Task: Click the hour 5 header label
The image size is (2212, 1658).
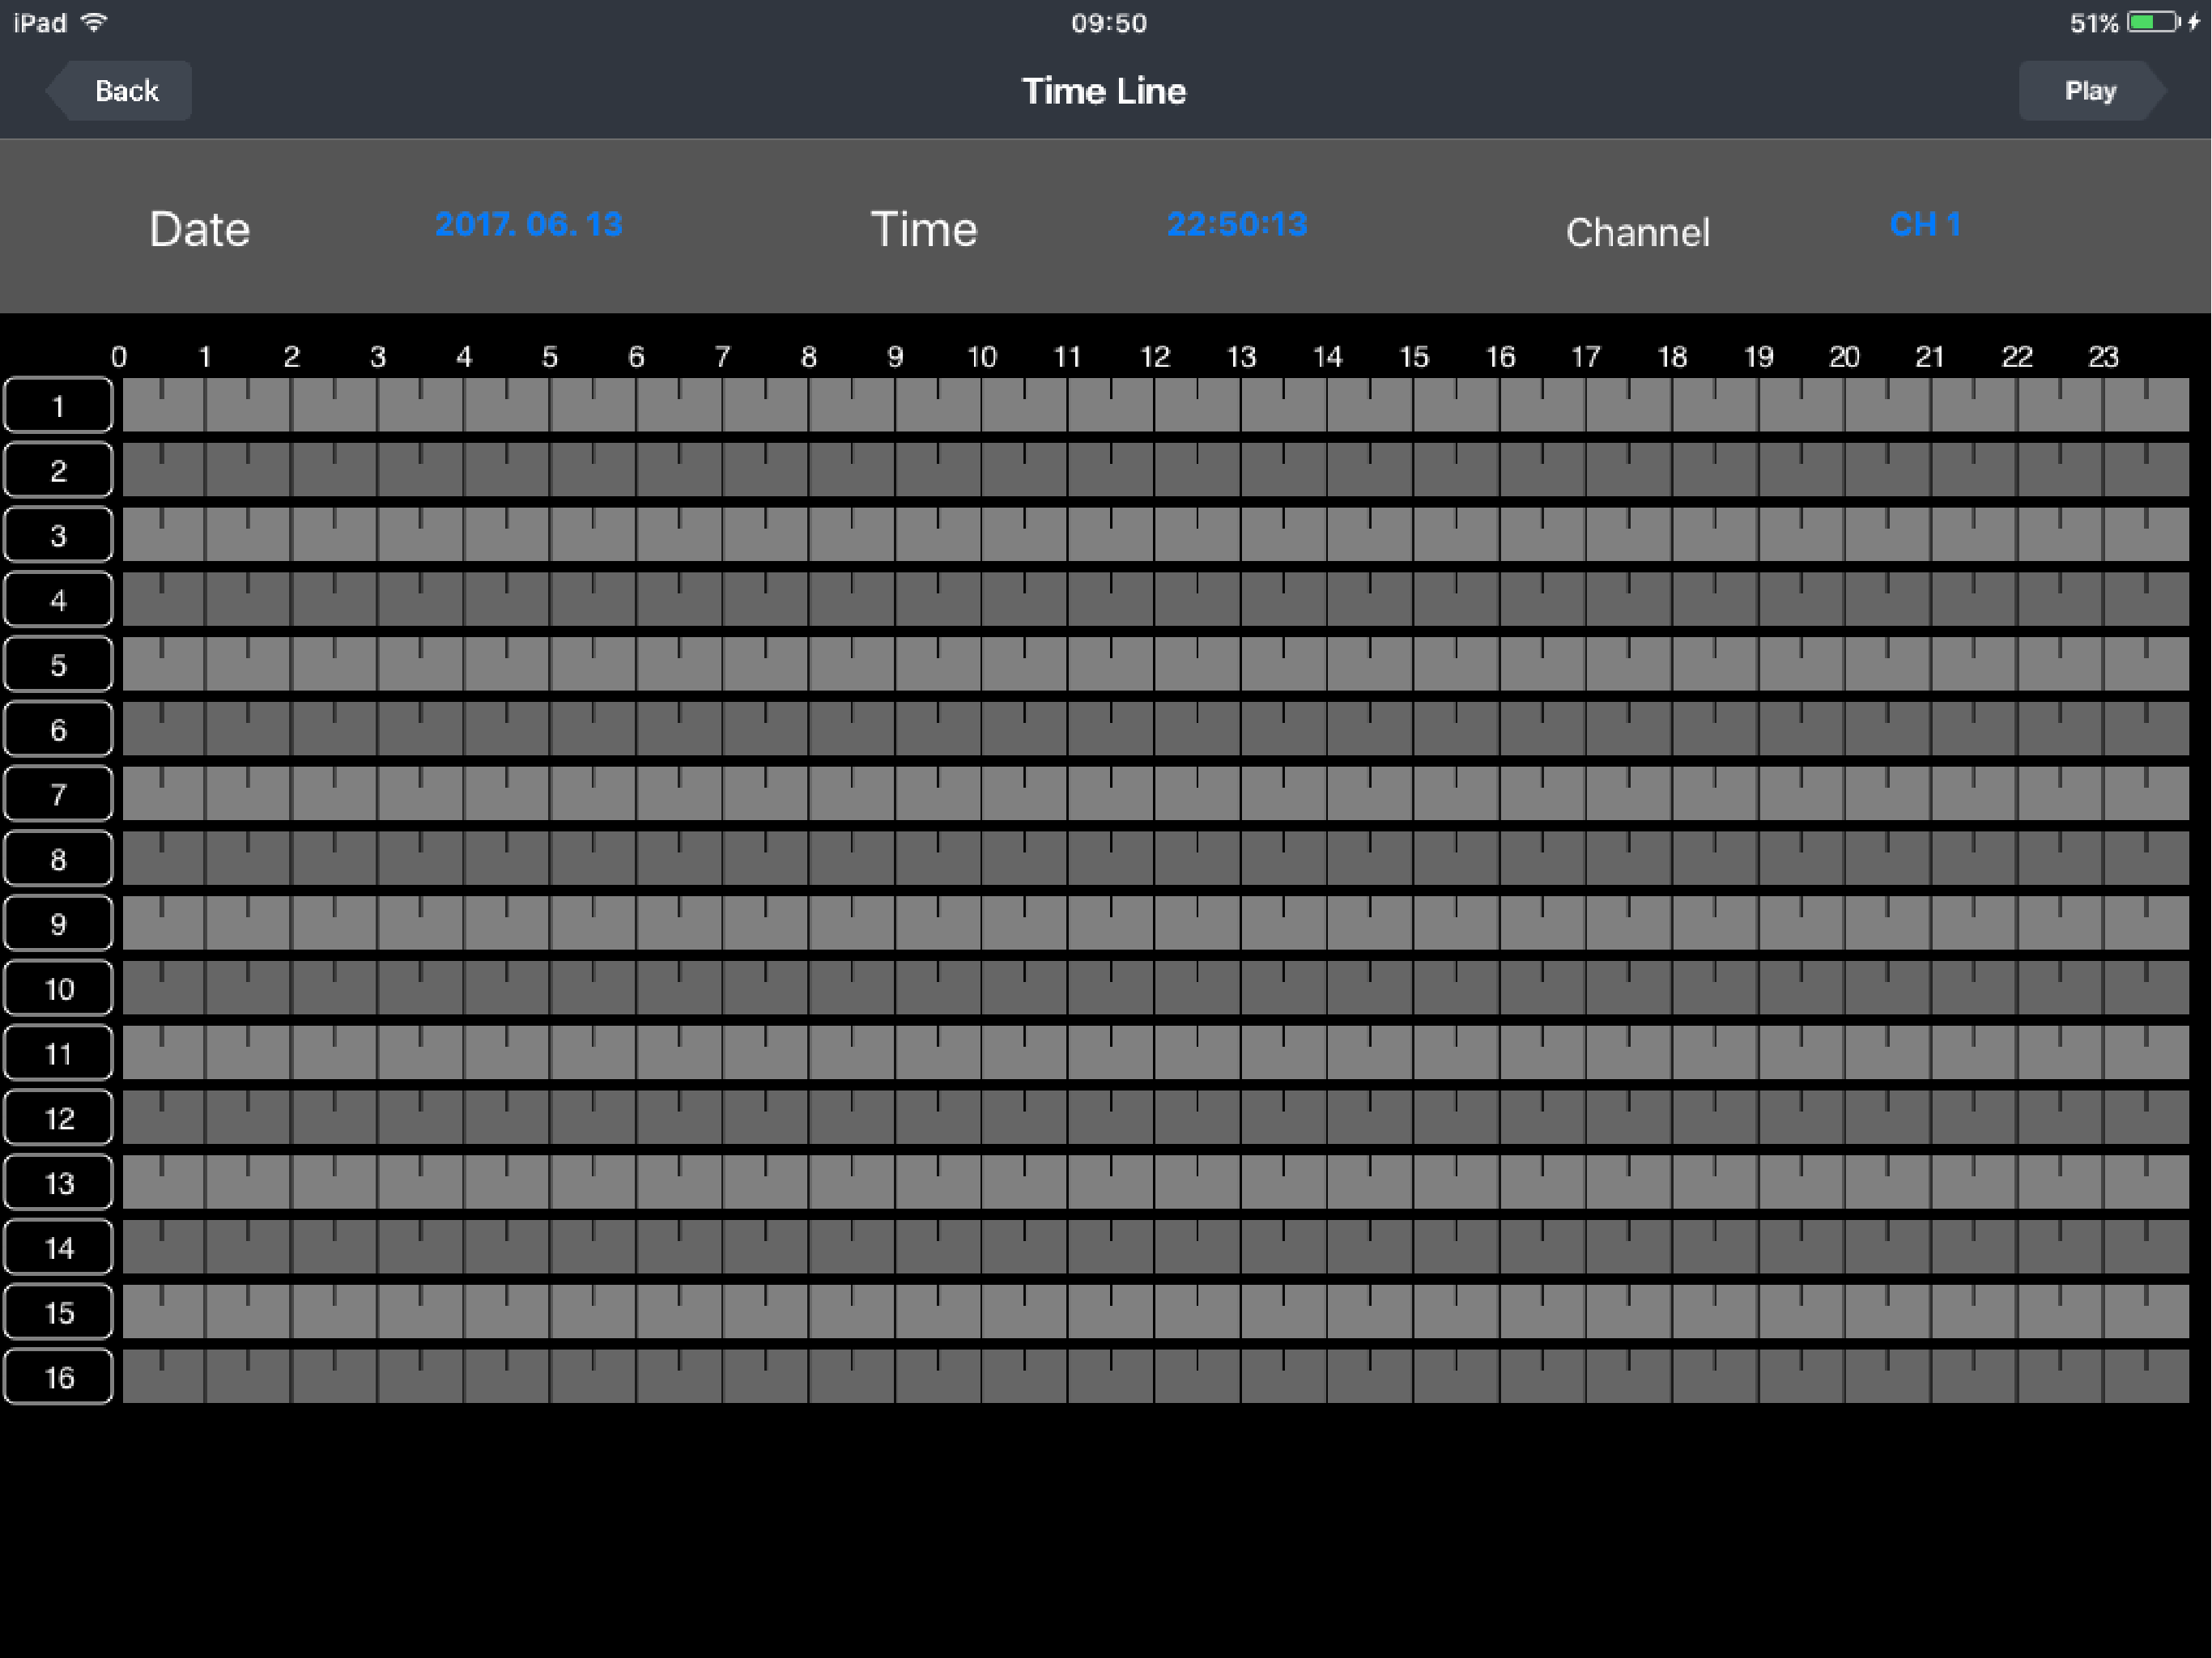Action: pos(550,357)
